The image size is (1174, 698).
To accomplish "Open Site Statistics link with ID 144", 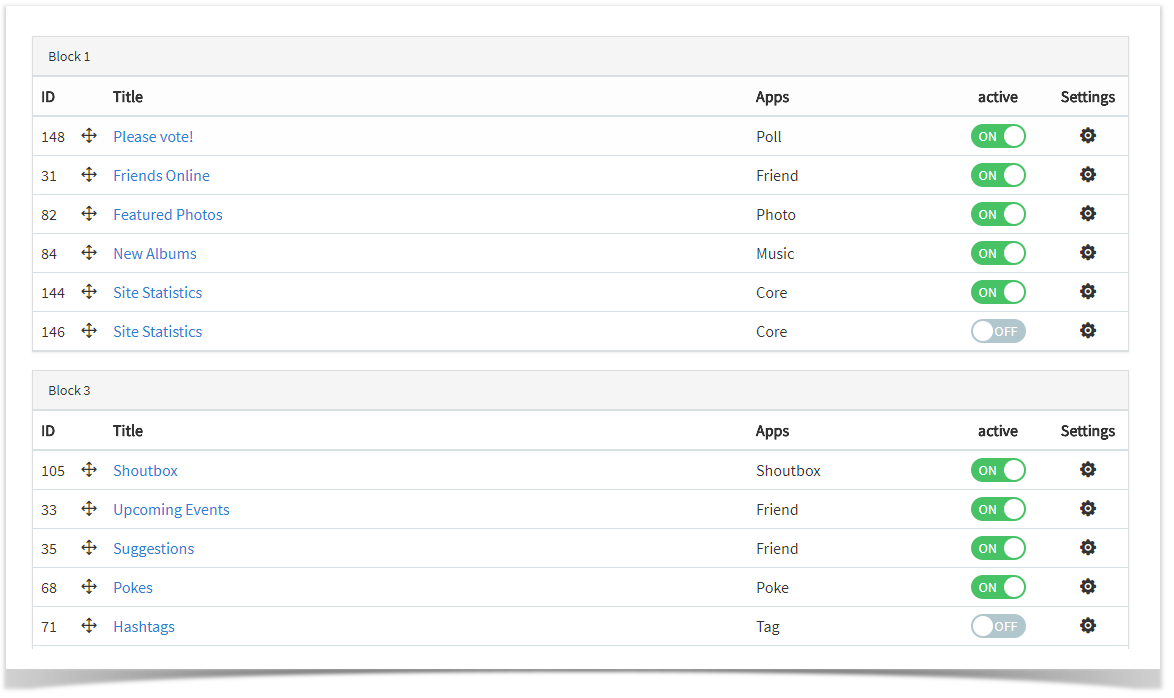I will (x=157, y=292).
